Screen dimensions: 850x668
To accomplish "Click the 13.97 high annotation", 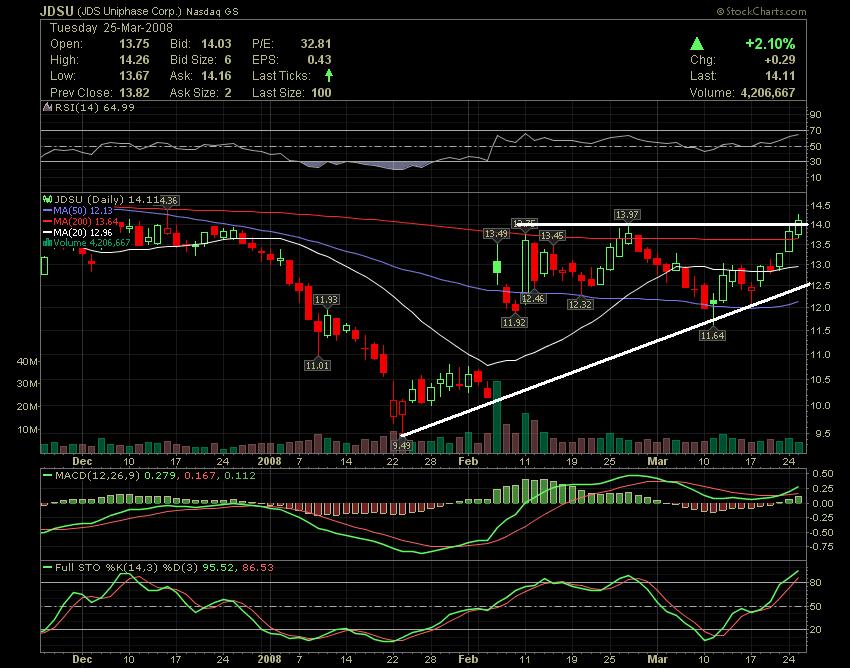I will [627, 215].
